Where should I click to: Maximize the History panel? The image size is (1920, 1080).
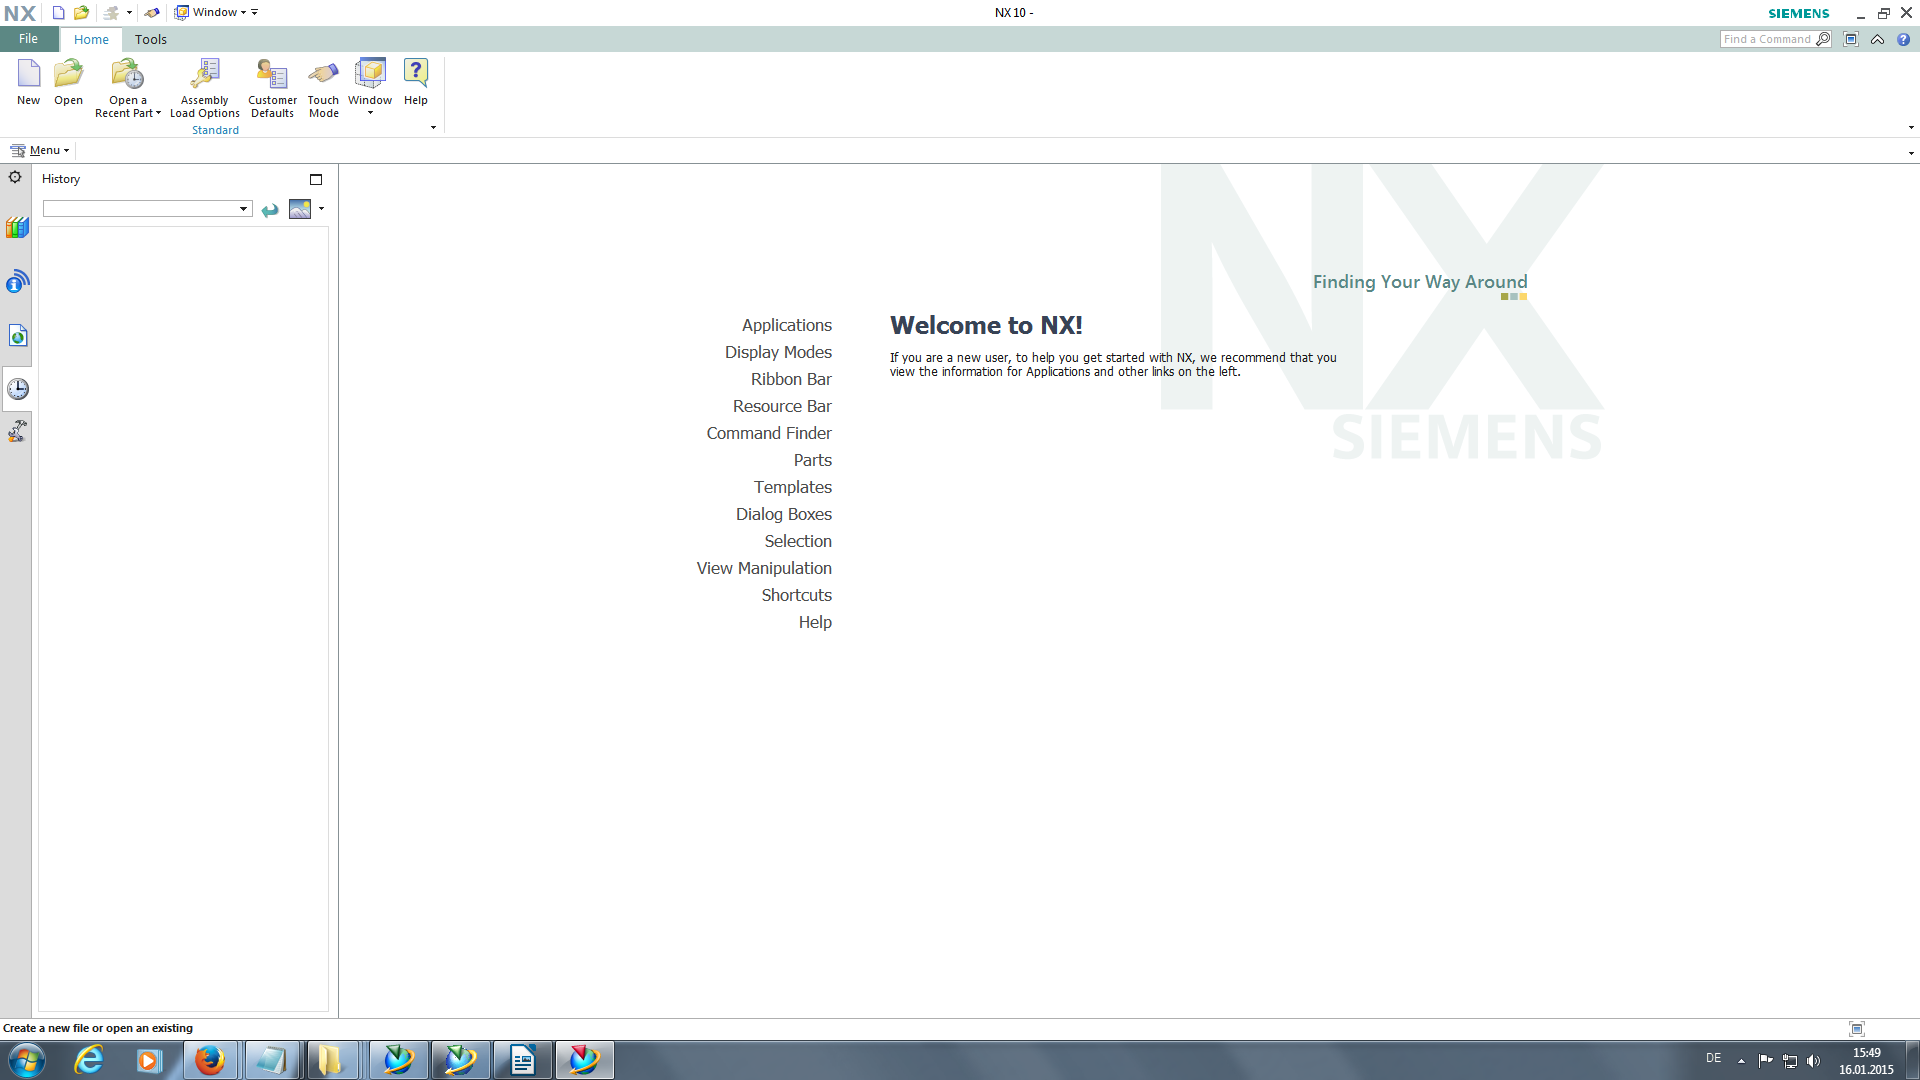tap(316, 180)
